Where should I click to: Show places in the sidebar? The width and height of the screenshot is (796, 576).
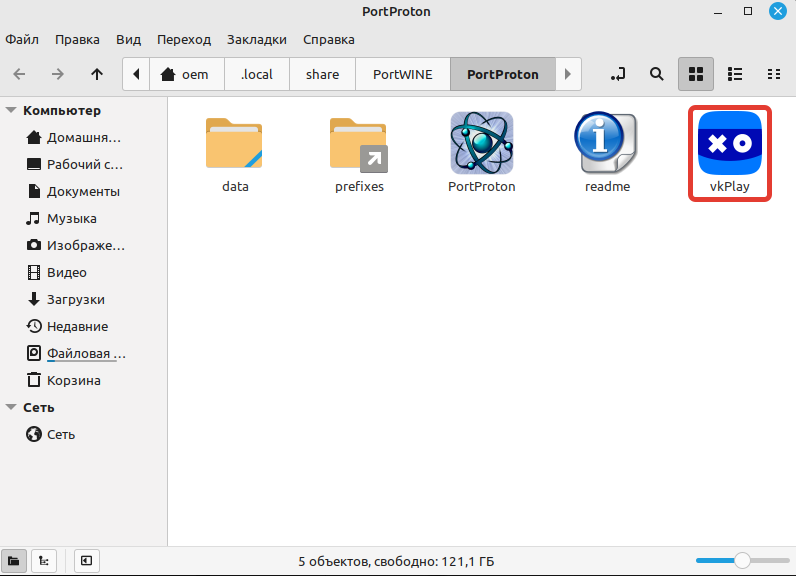pos(14,561)
